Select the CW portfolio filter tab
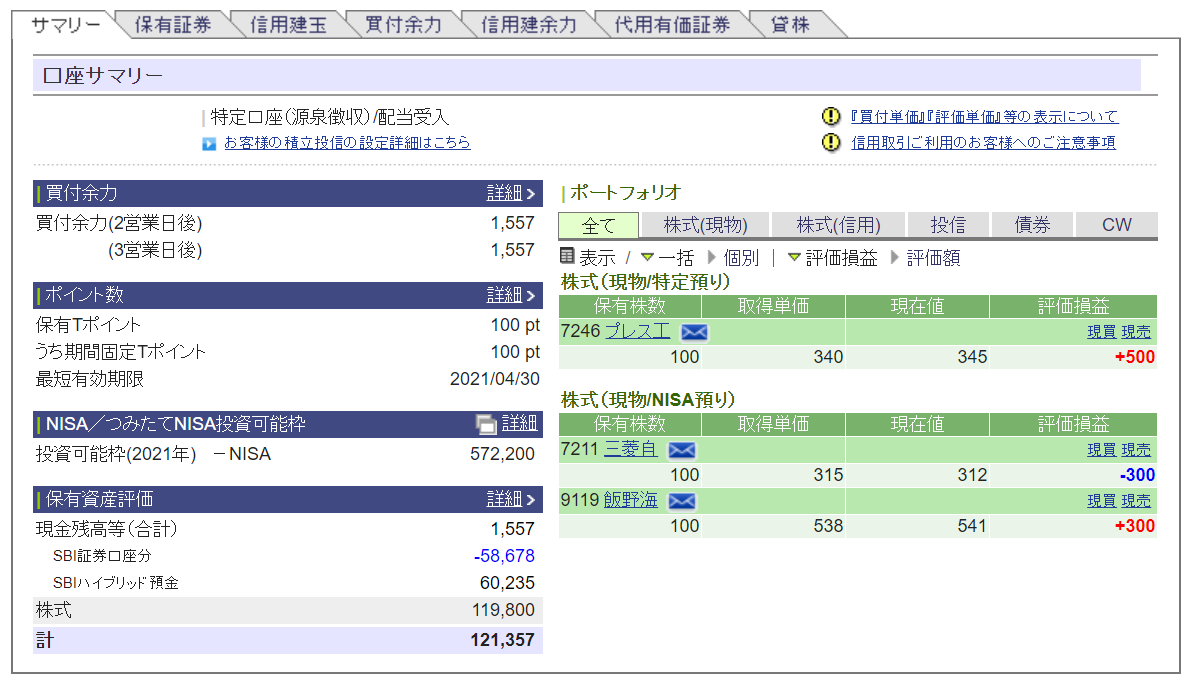 [1116, 225]
